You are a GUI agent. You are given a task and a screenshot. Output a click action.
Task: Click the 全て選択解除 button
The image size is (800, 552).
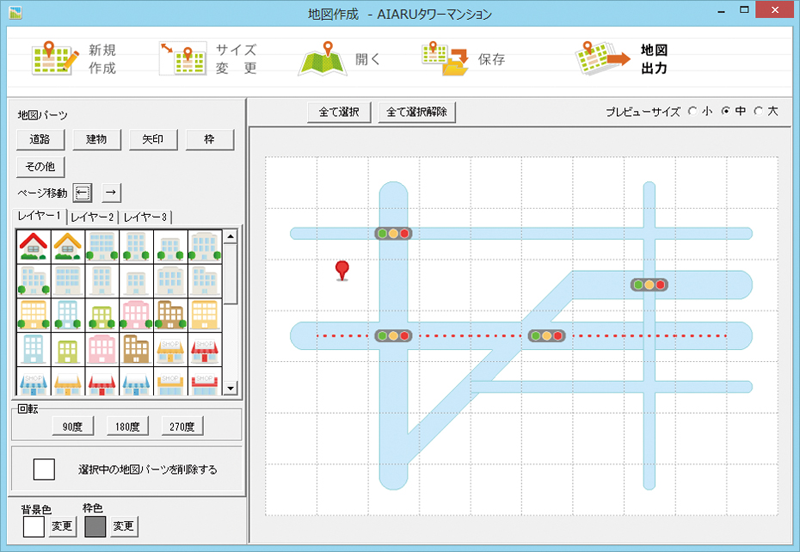coord(417,112)
